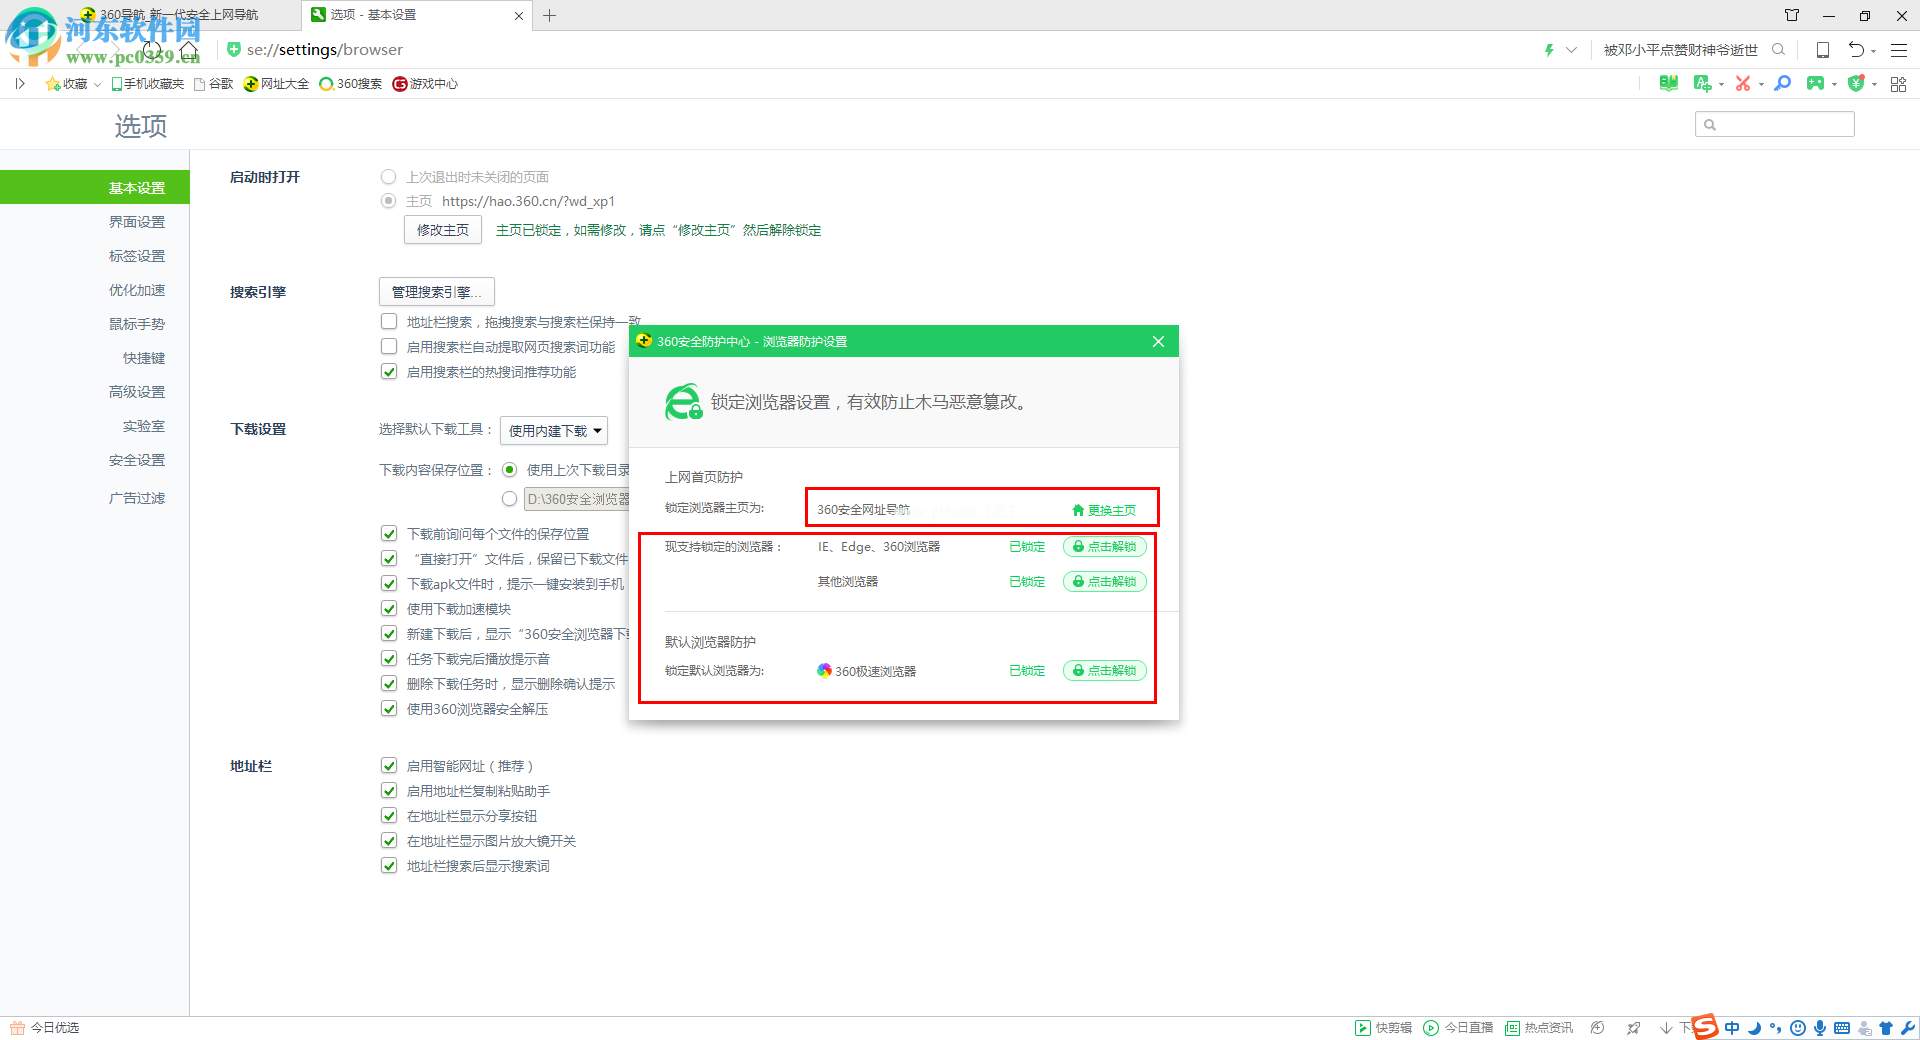This screenshot has height=1040, width=1920.
Task: Expand the undo closed tabs dropdown arrow
Action: coord(1873,51)
